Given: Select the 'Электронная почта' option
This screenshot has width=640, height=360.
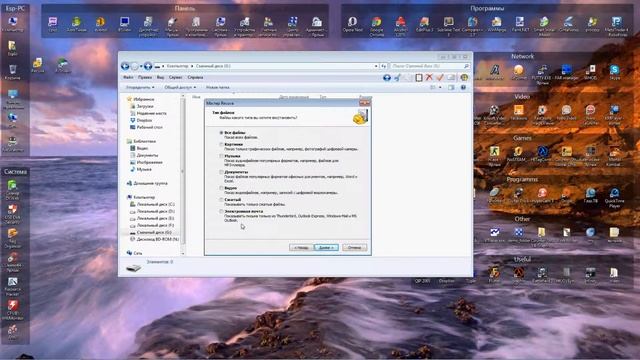Looking at the screenshot, I should click(241, 211).
